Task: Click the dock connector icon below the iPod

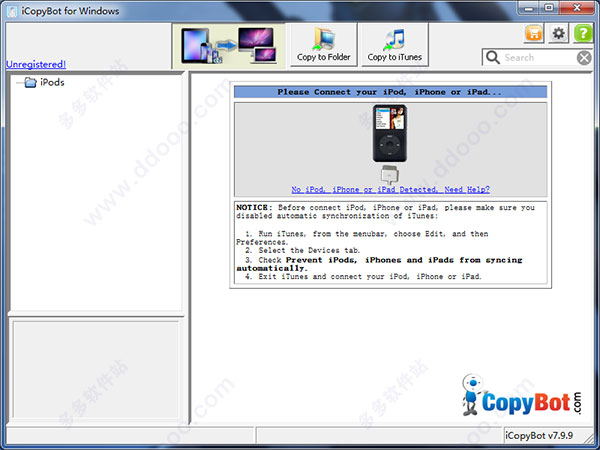Action: tap(390, 174)
